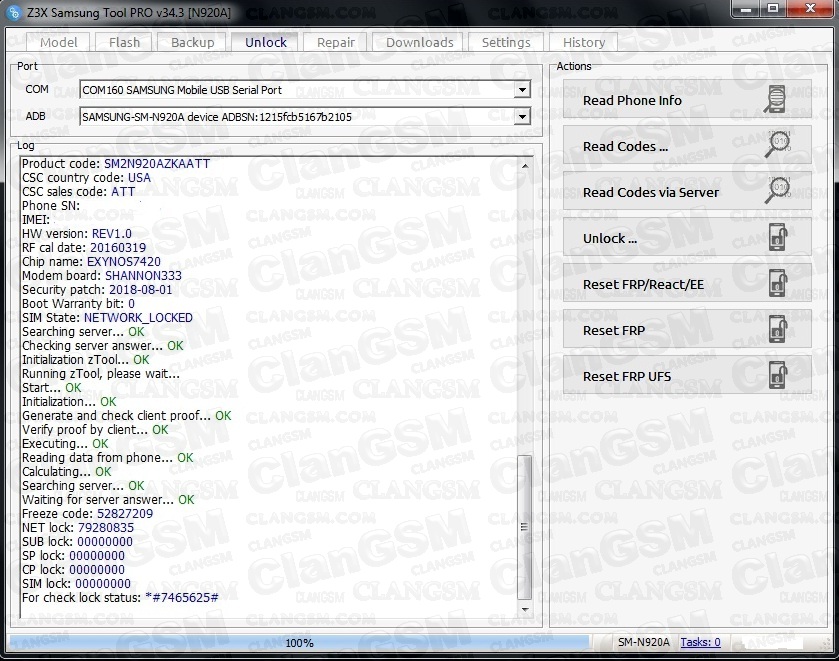Close the Z3X Samsung Tool window

coord(810,9)
